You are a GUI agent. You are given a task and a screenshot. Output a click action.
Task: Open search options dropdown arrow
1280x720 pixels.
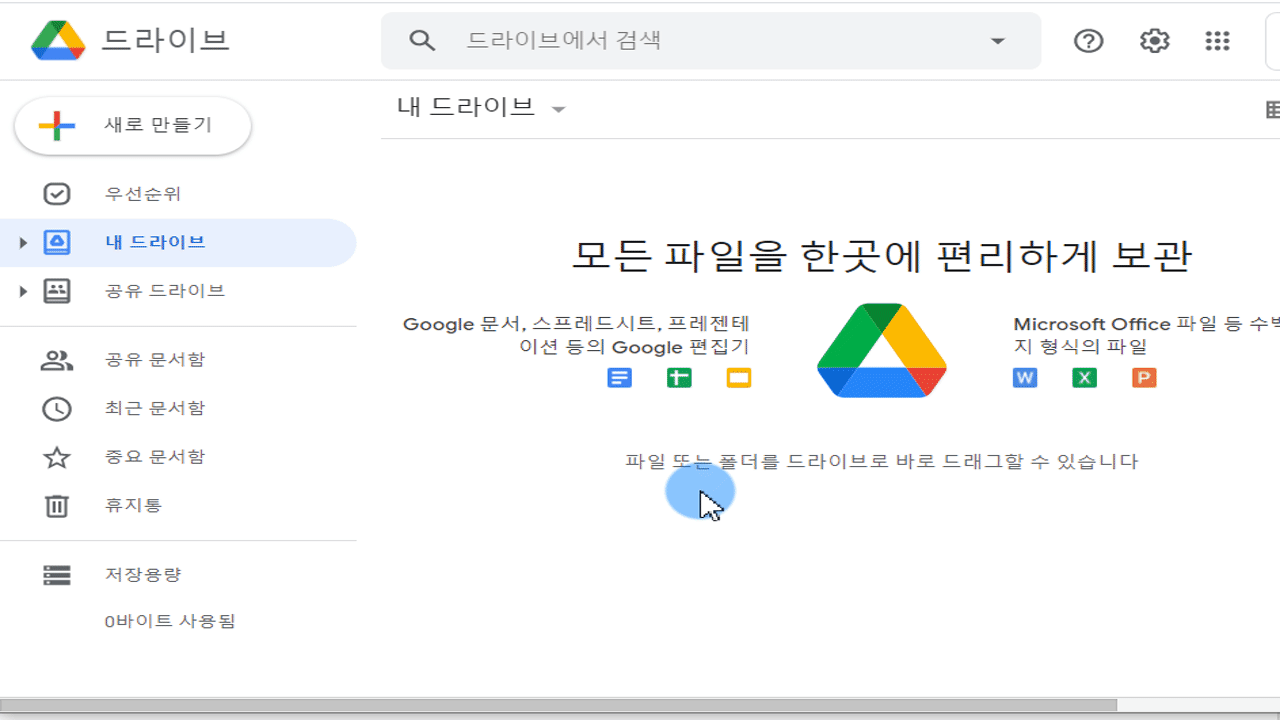pyautogui.click(x=997, y=41)
